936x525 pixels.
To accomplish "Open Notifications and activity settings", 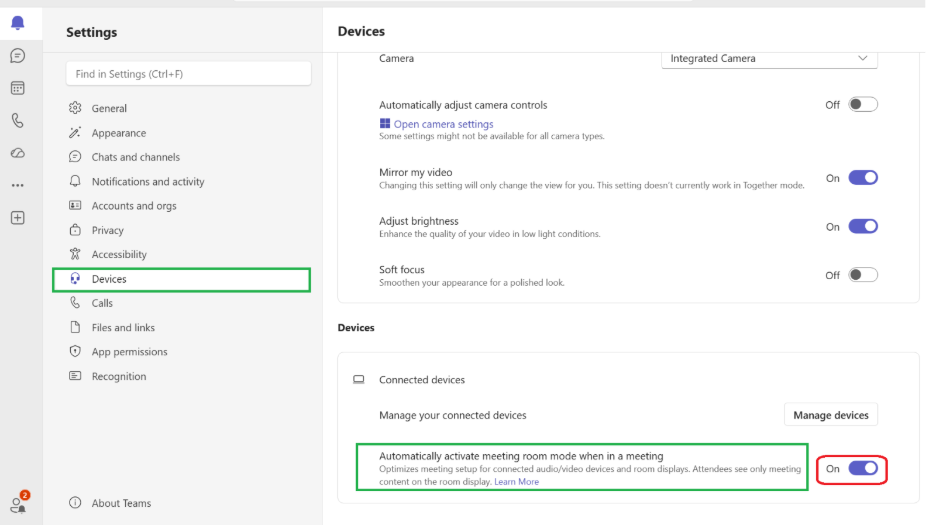I will (148, 182).
